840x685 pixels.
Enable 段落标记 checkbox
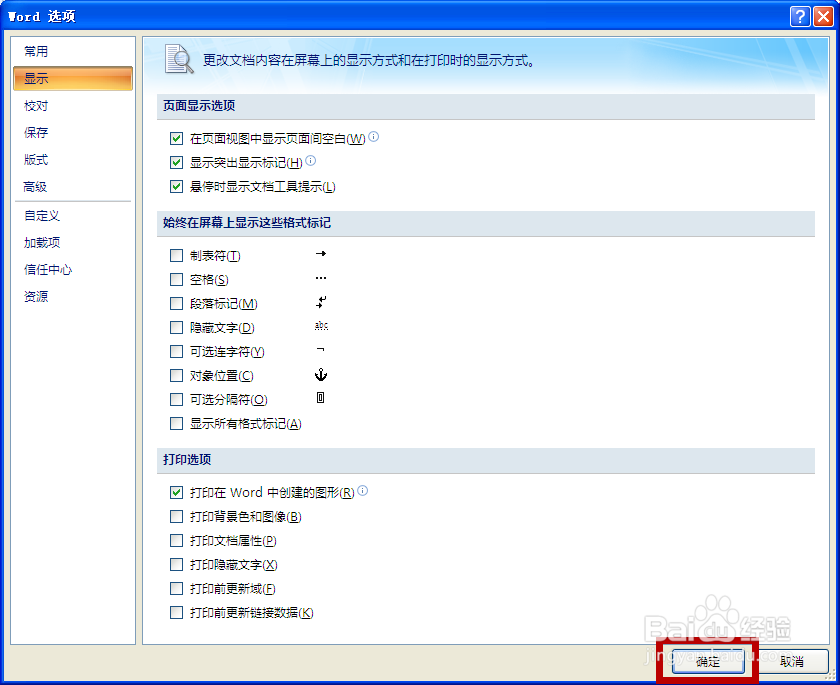176,304
